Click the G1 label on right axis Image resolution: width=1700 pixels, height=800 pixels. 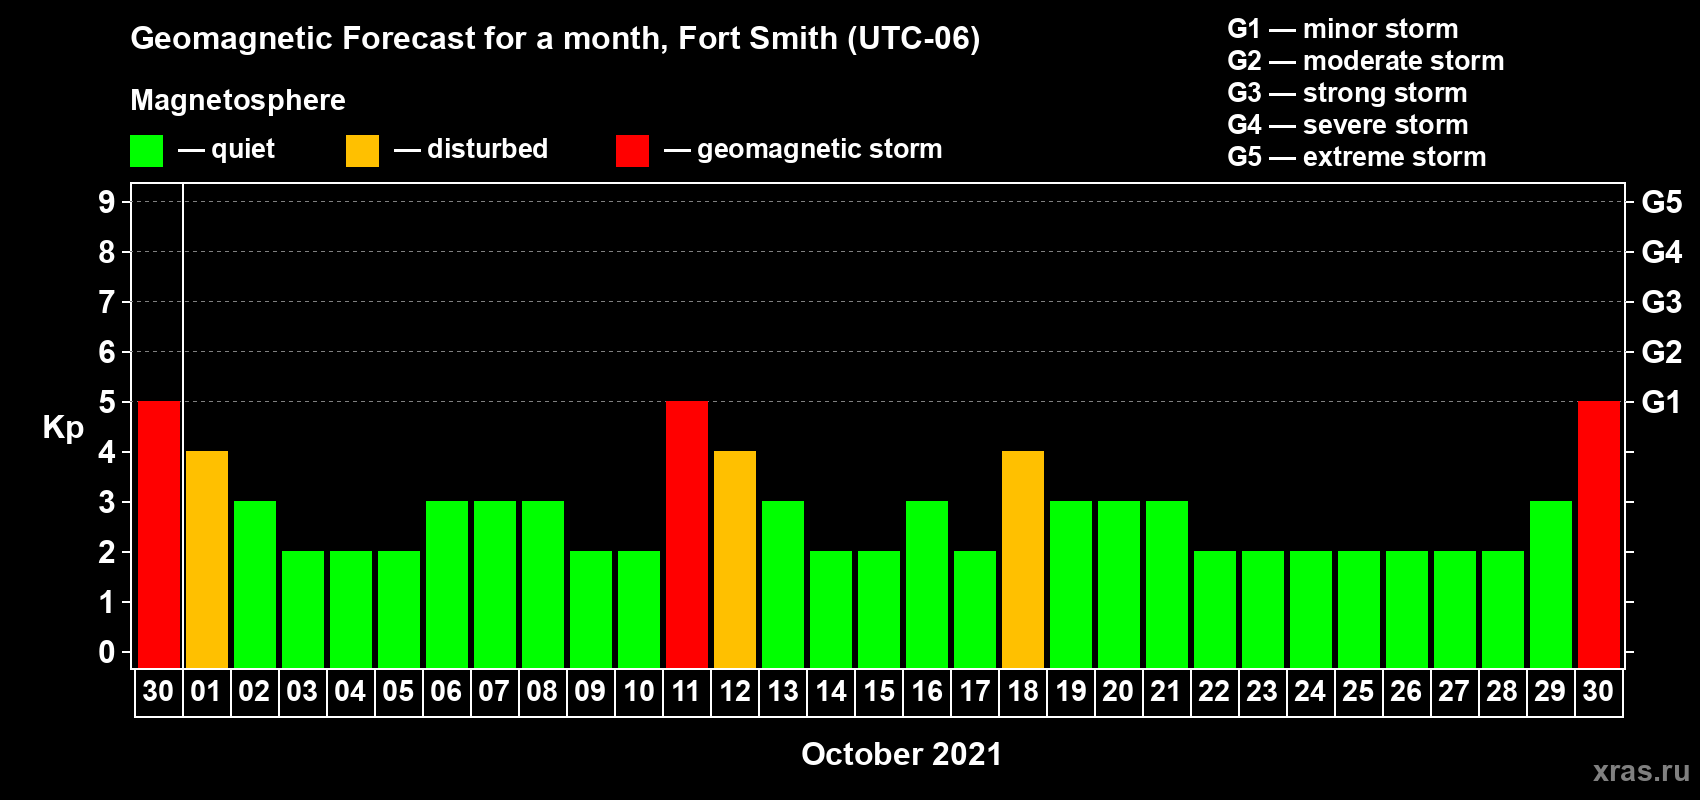(1662, 402)
